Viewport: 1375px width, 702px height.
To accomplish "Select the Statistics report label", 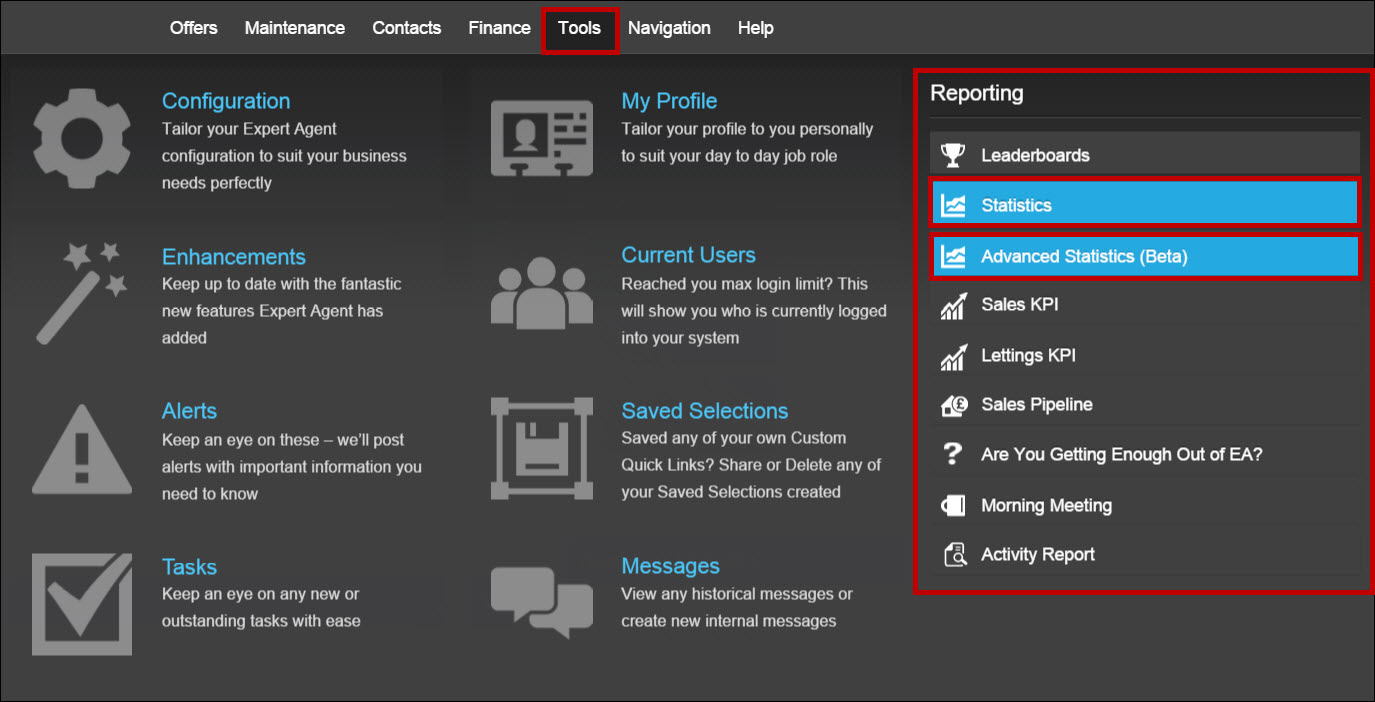I will click(1017, 205).
